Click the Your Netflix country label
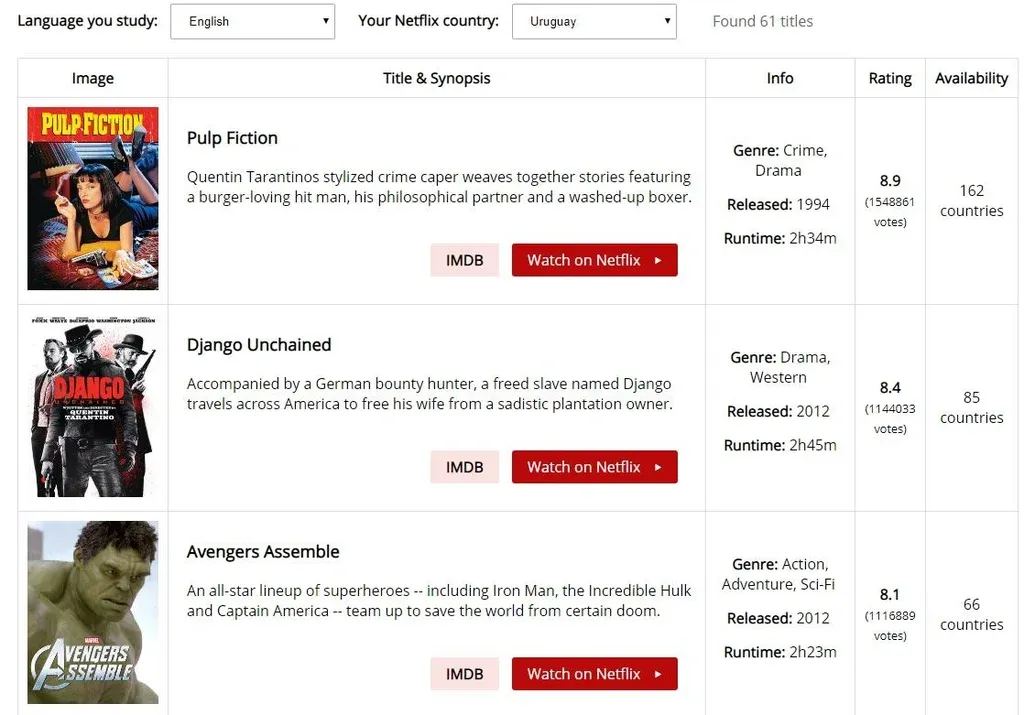Image resolution: width=1024 pixels, height=715 pixels. click(428, 21)
